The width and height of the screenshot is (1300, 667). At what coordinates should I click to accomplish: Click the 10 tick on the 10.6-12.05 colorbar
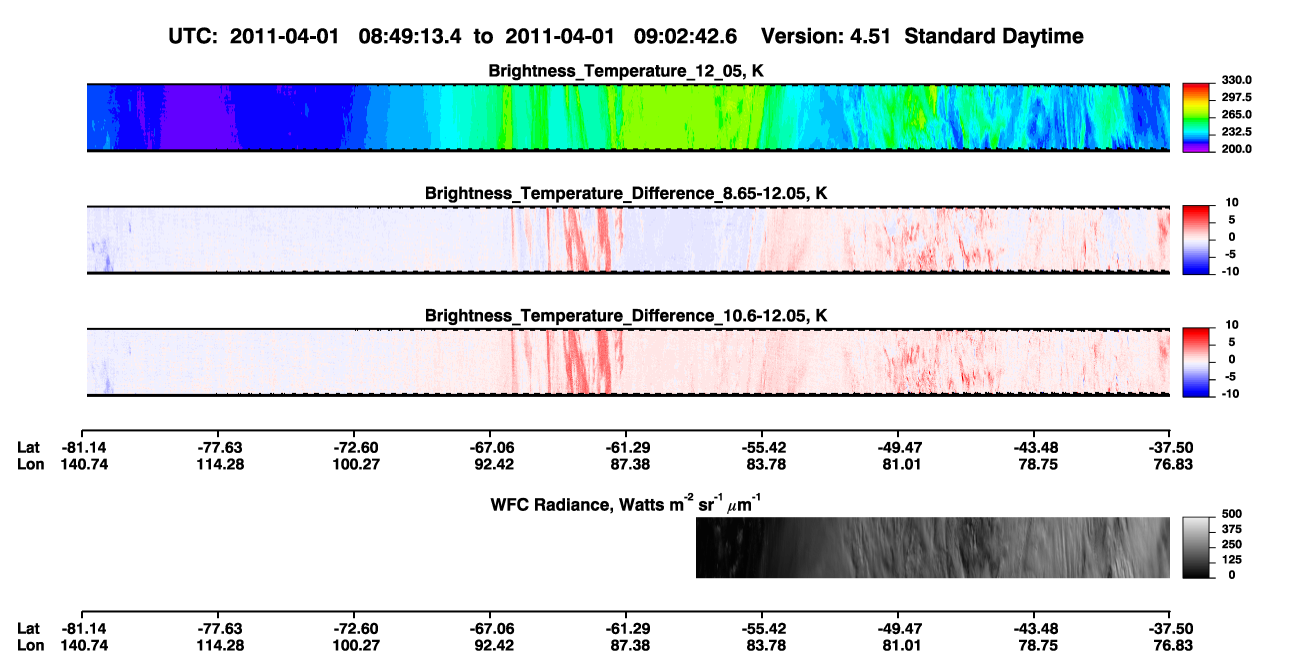[x=1232, y=325]
